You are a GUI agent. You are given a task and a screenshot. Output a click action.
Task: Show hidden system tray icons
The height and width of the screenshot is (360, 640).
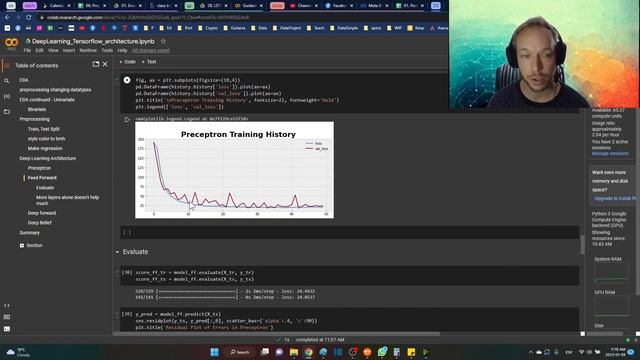tap(531, 352)
